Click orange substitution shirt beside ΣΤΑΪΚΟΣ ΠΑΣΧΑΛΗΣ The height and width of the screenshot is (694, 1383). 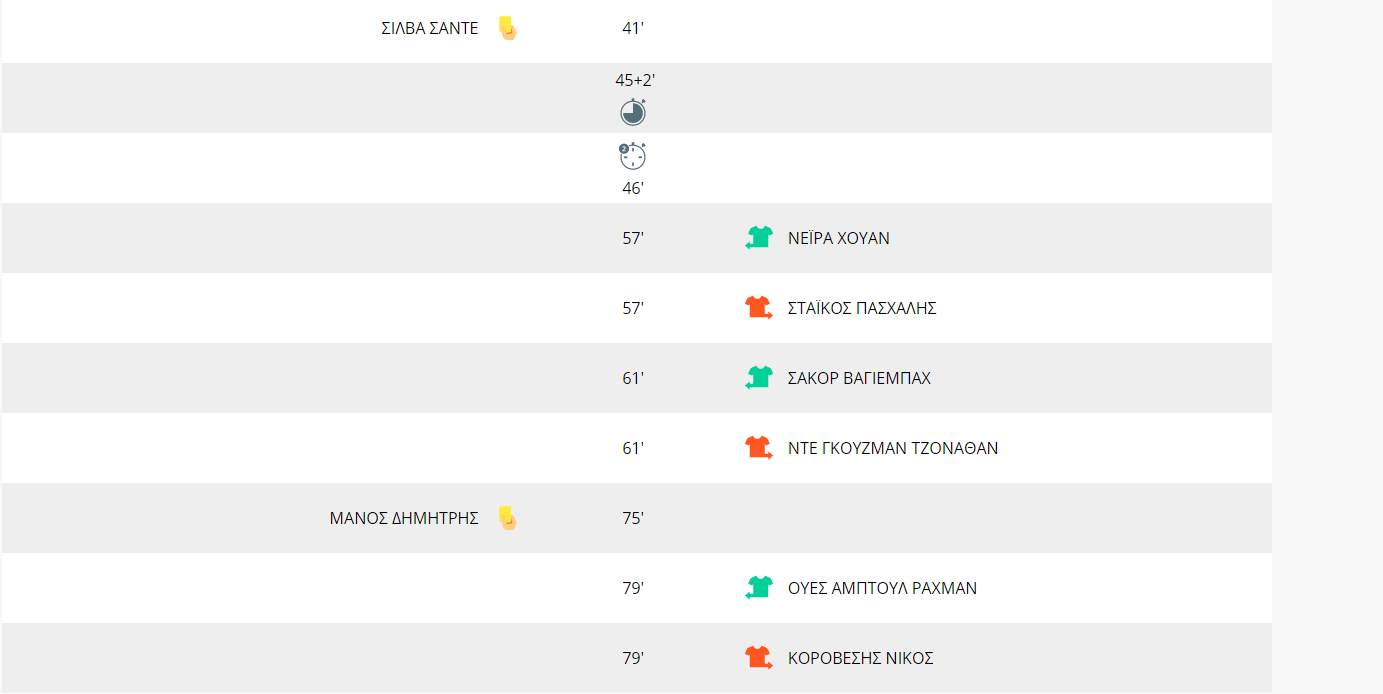tap(759, 308)
